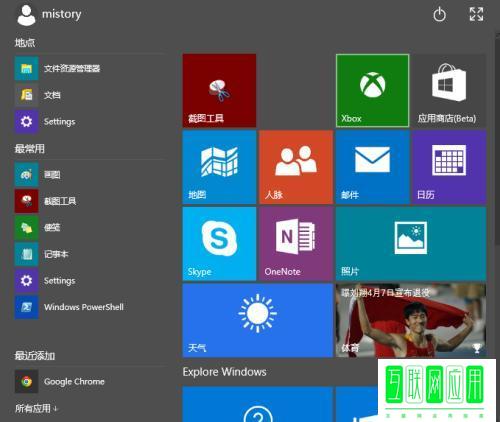Open the 体育 sports news tile
Viewport: 500px width, 422px height.
(411, 320)
